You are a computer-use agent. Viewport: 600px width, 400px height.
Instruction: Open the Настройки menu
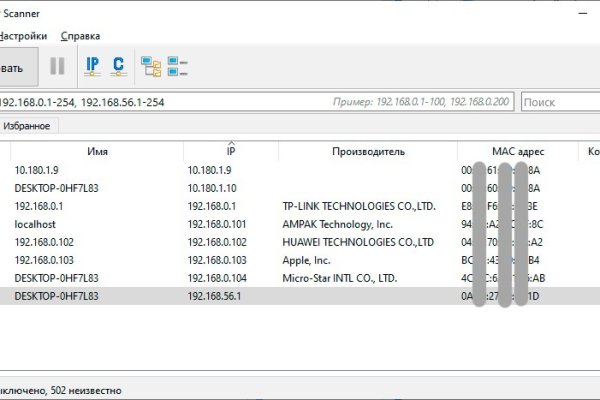(22, 36)
